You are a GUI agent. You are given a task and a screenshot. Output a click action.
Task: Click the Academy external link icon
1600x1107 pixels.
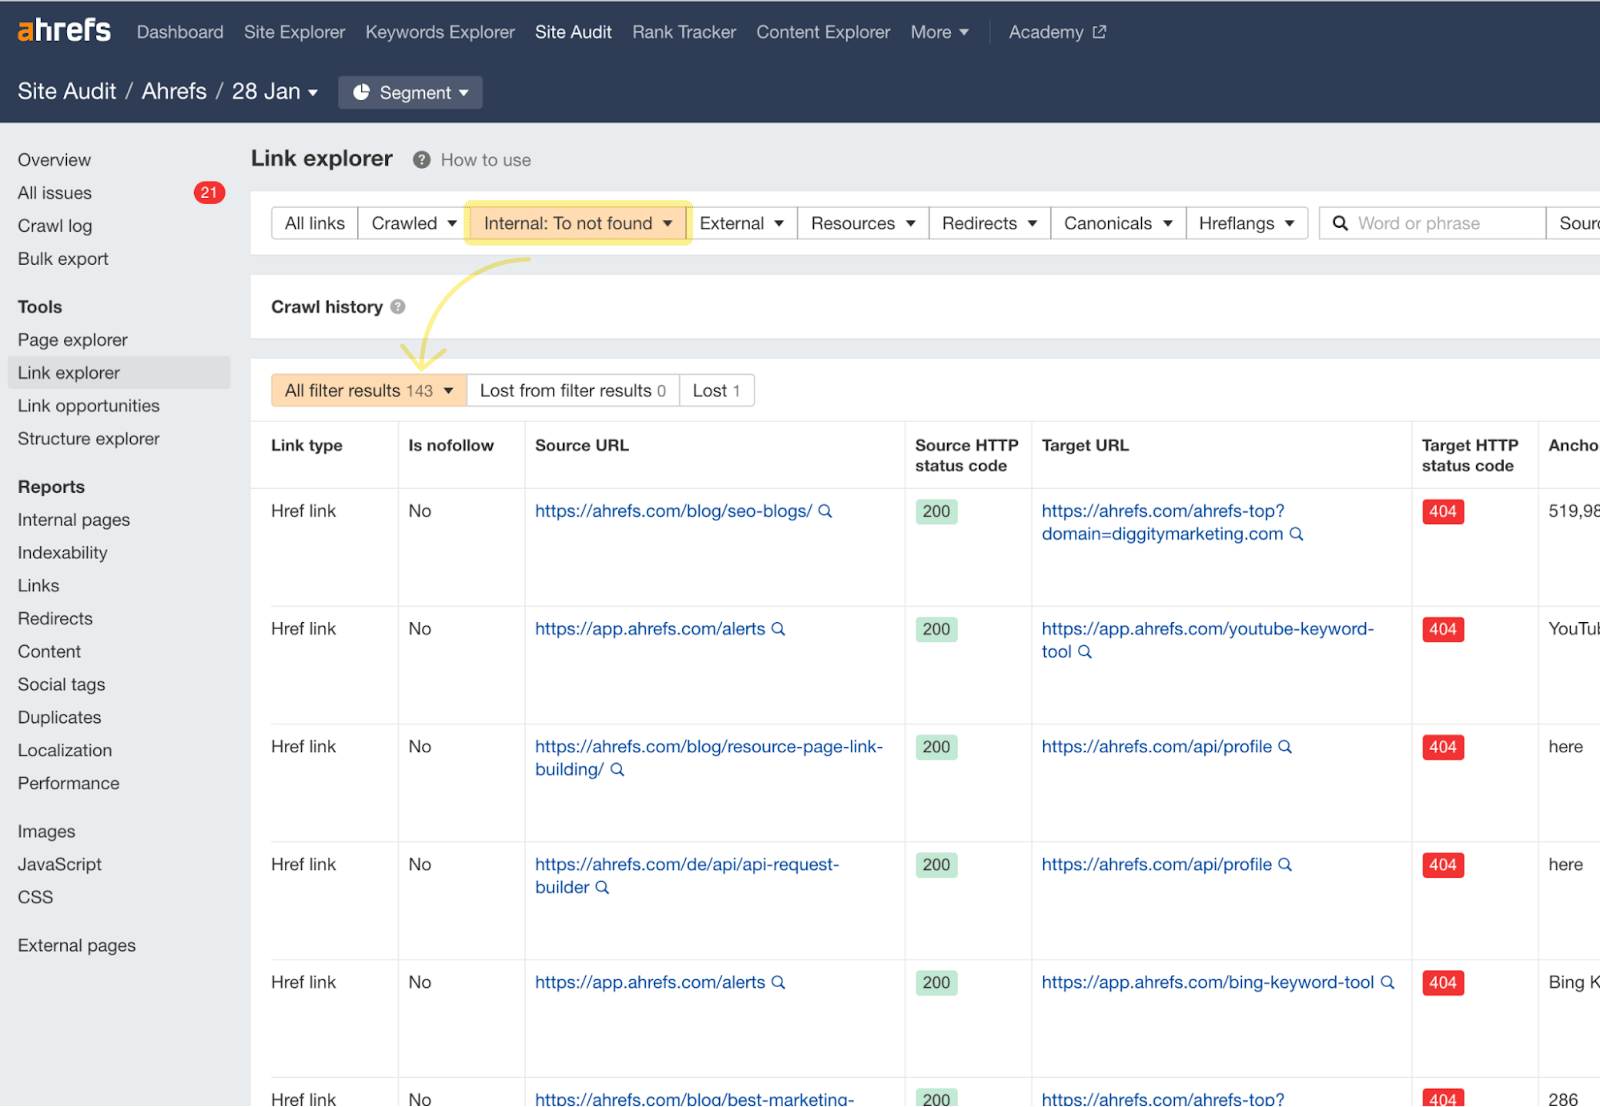coord(1098,31)
